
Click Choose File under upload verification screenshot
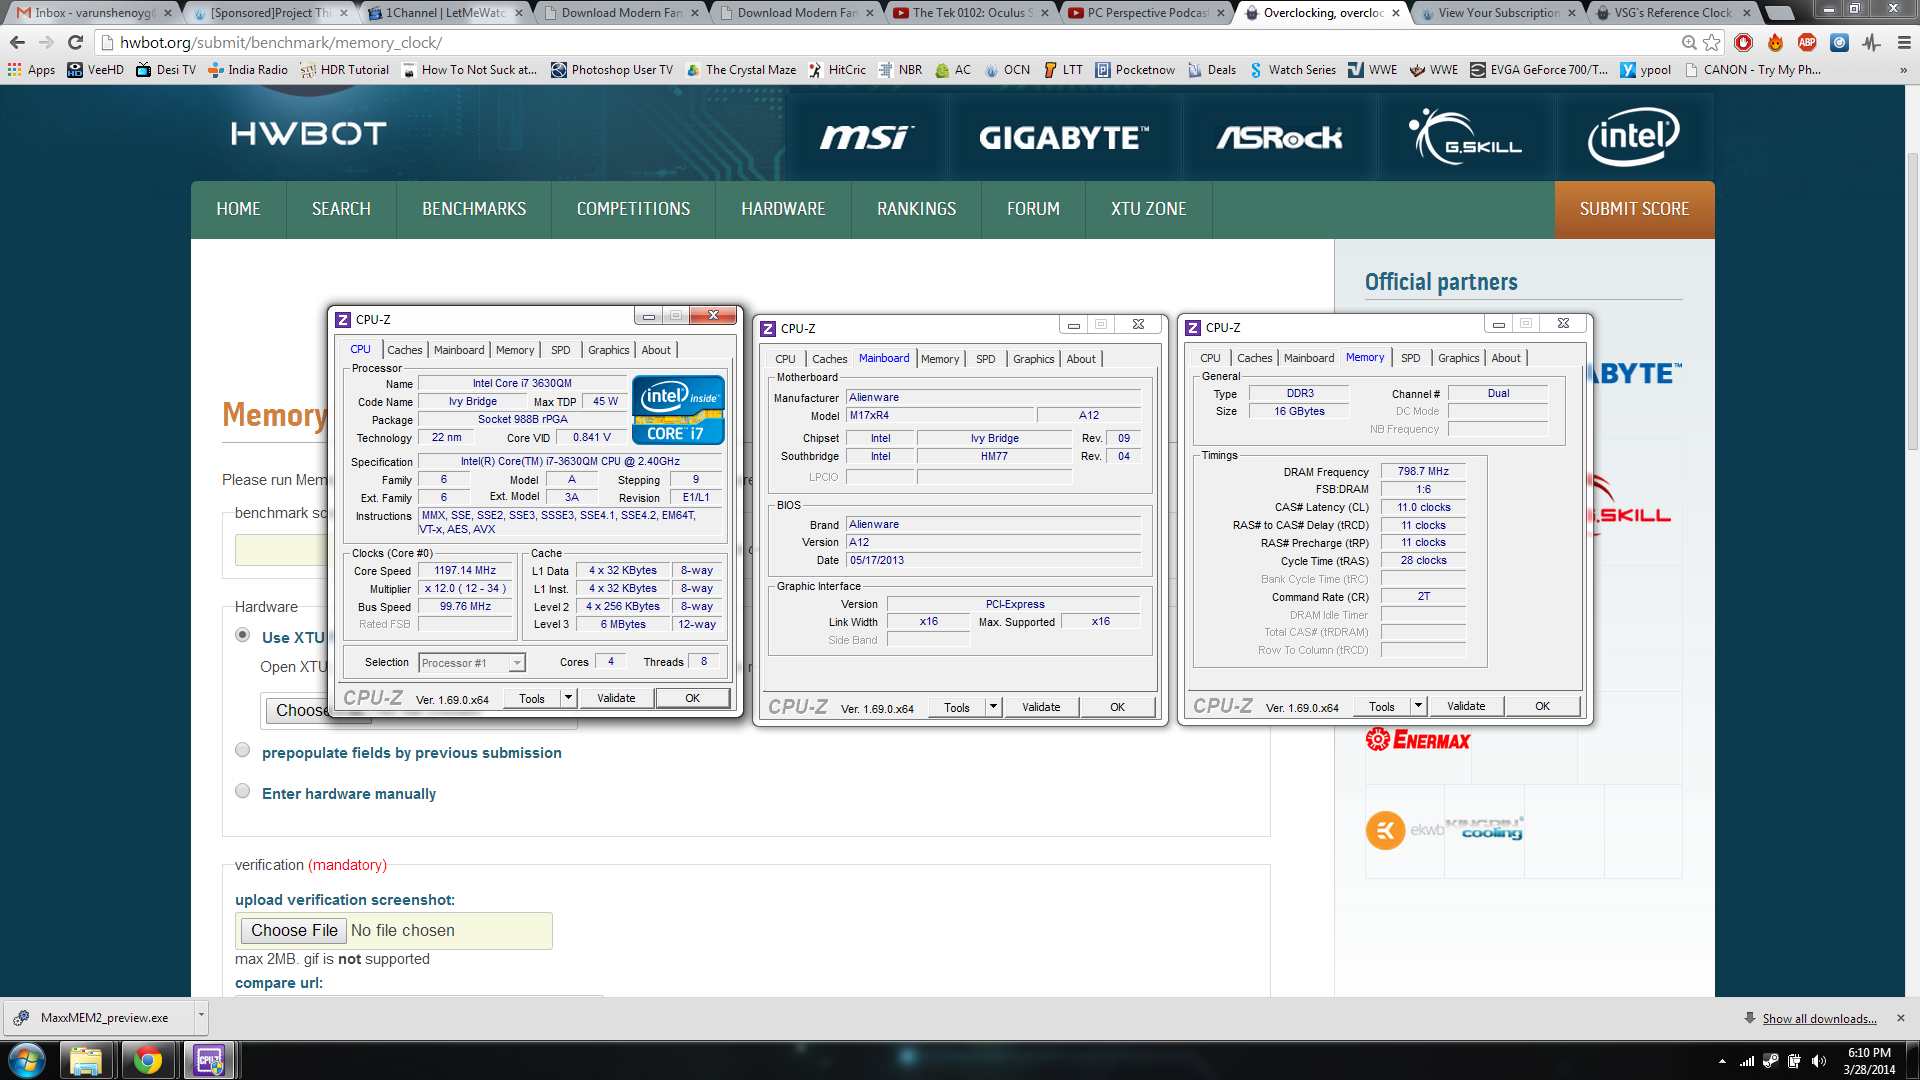293,930
